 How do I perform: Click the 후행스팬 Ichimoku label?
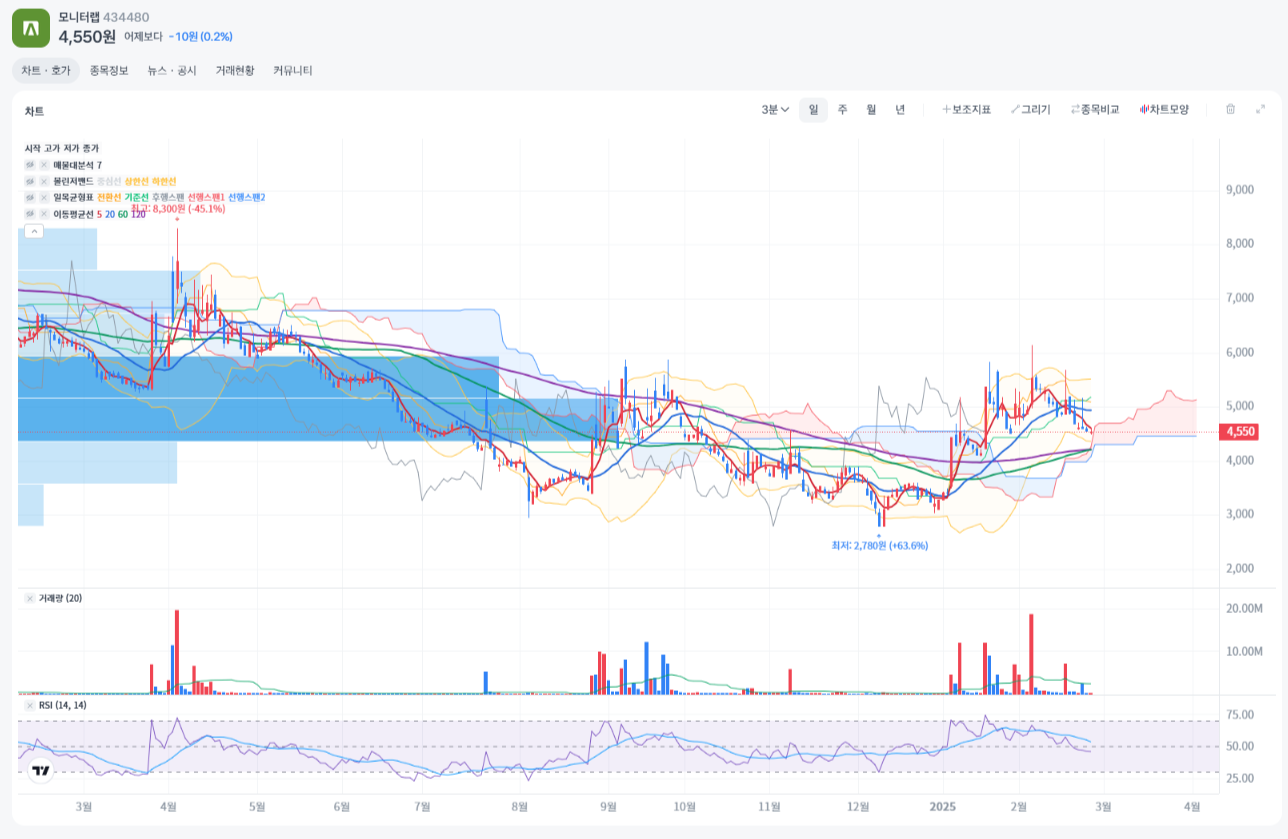(x=168, y=197)
